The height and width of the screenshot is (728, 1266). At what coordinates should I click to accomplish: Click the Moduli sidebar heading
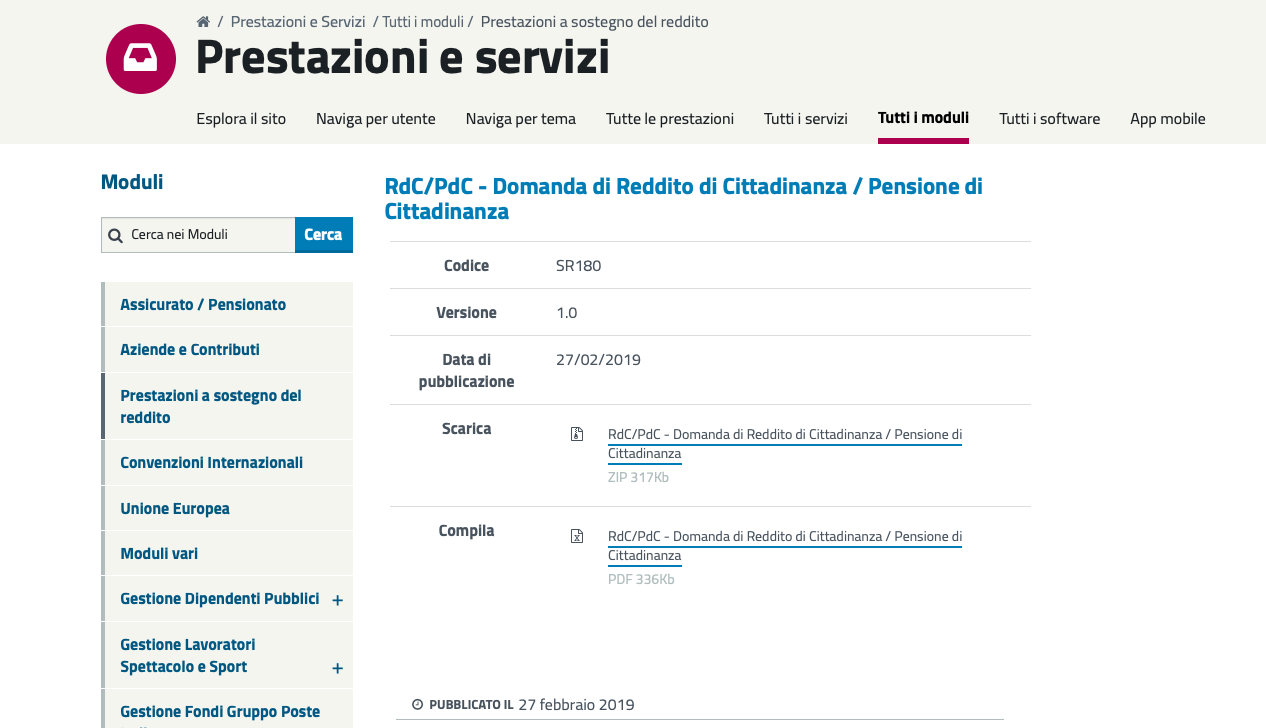tap(132, 182)
